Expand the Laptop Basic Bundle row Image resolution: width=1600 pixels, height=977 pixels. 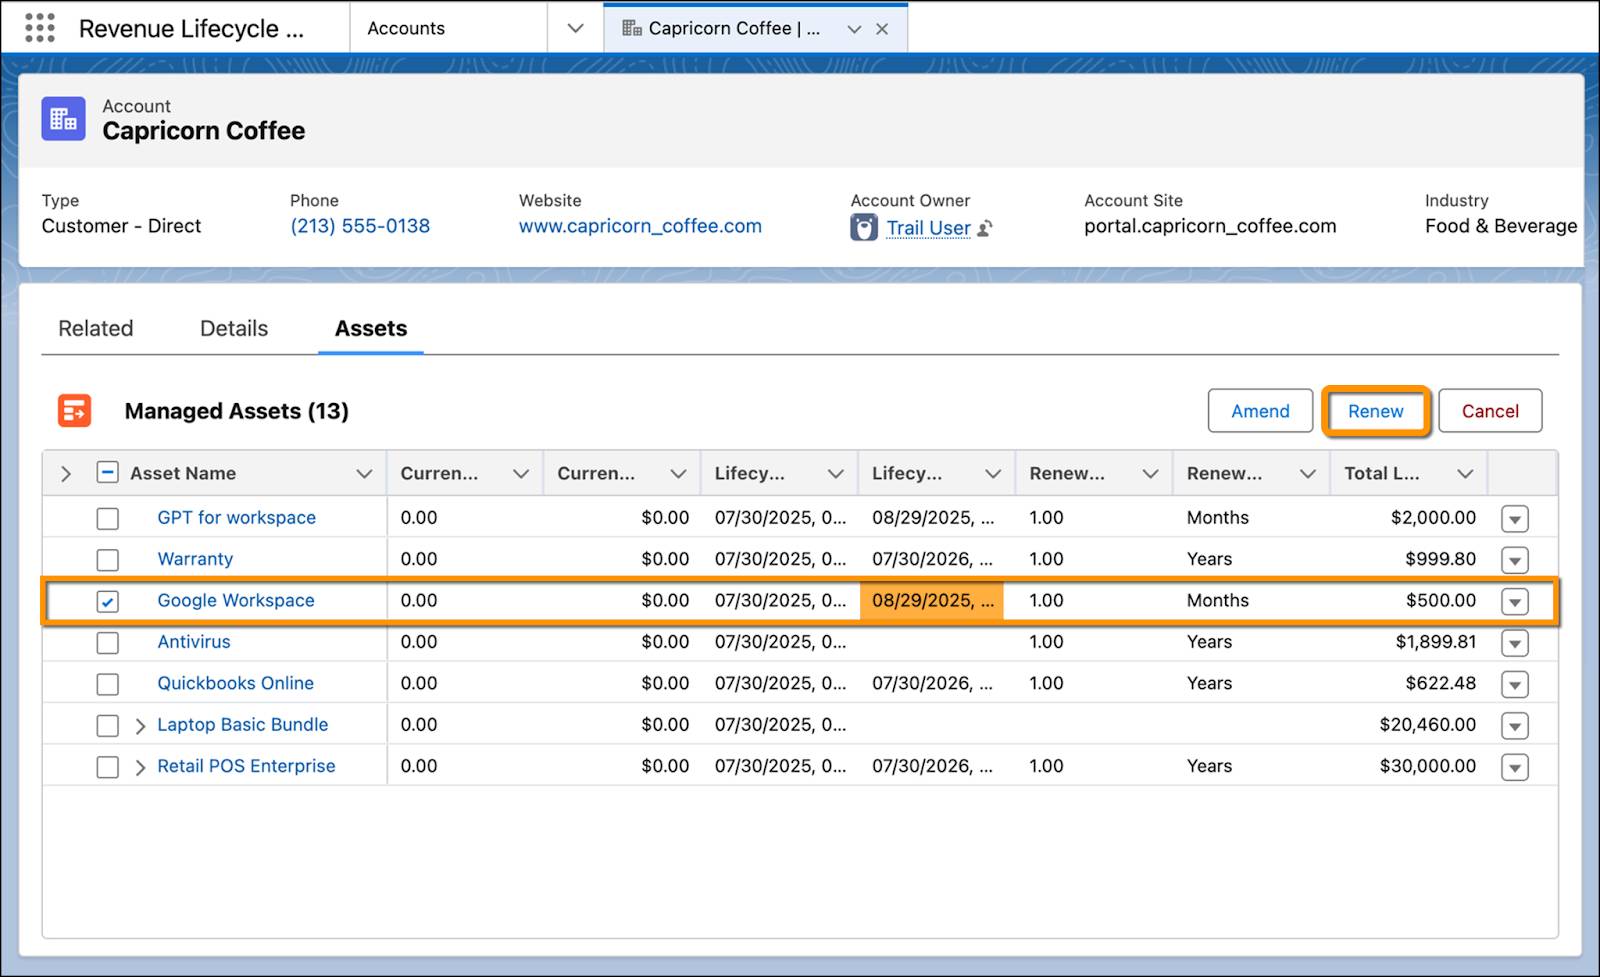click(140, 726)
